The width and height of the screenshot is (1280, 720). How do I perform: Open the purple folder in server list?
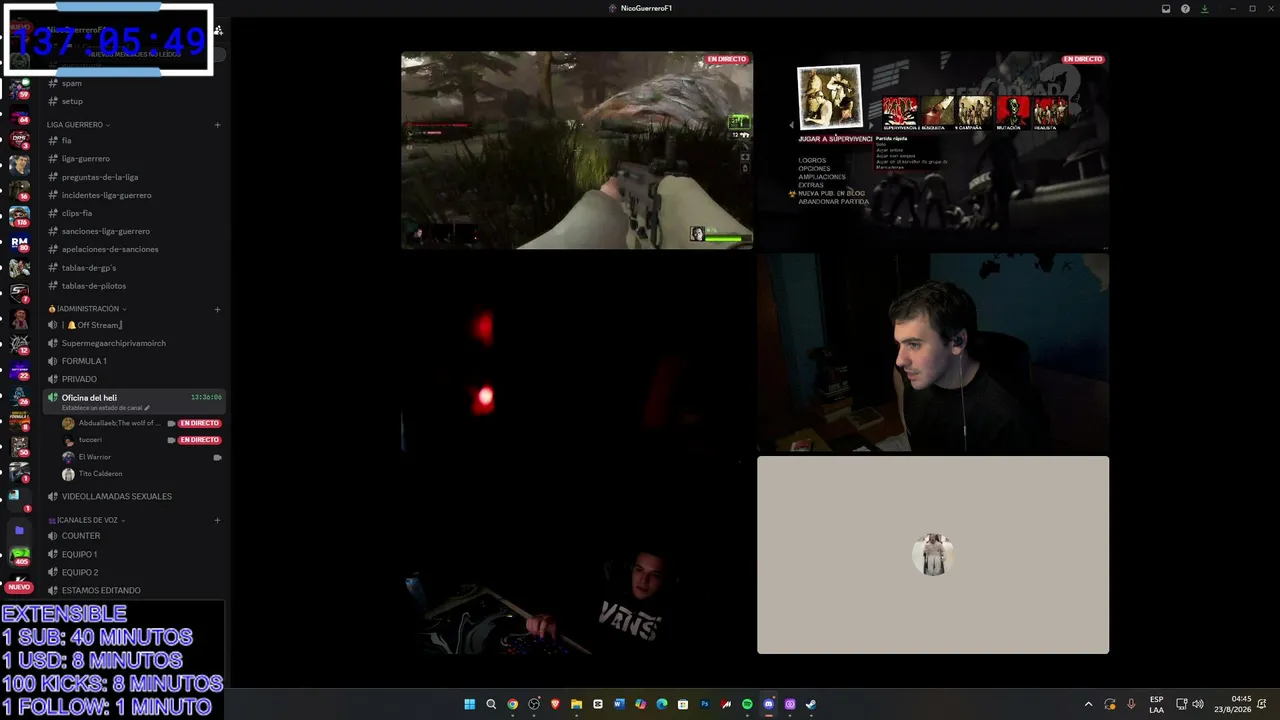(19, 530)
